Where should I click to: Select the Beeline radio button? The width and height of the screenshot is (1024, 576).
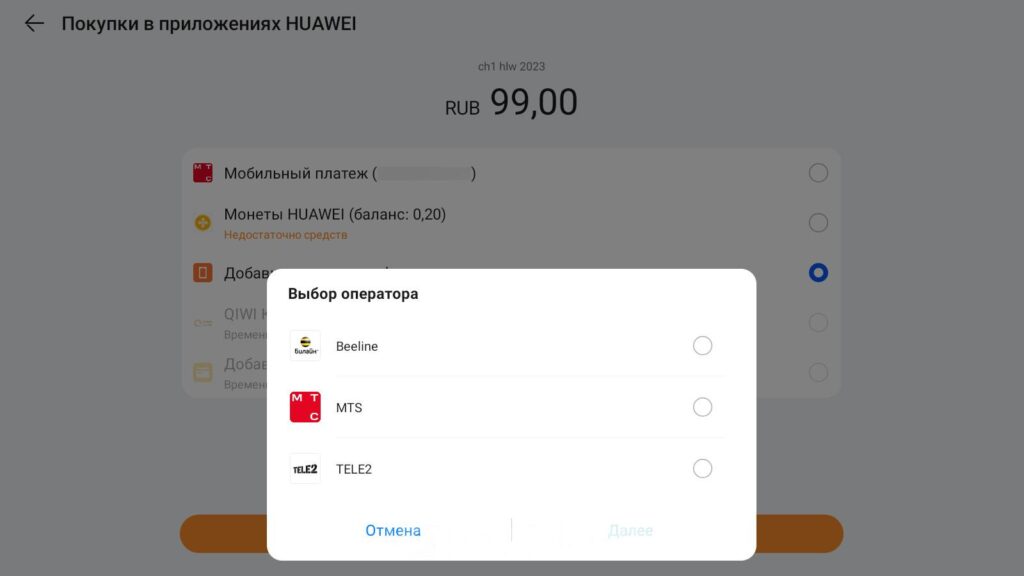tap(702, 345)
